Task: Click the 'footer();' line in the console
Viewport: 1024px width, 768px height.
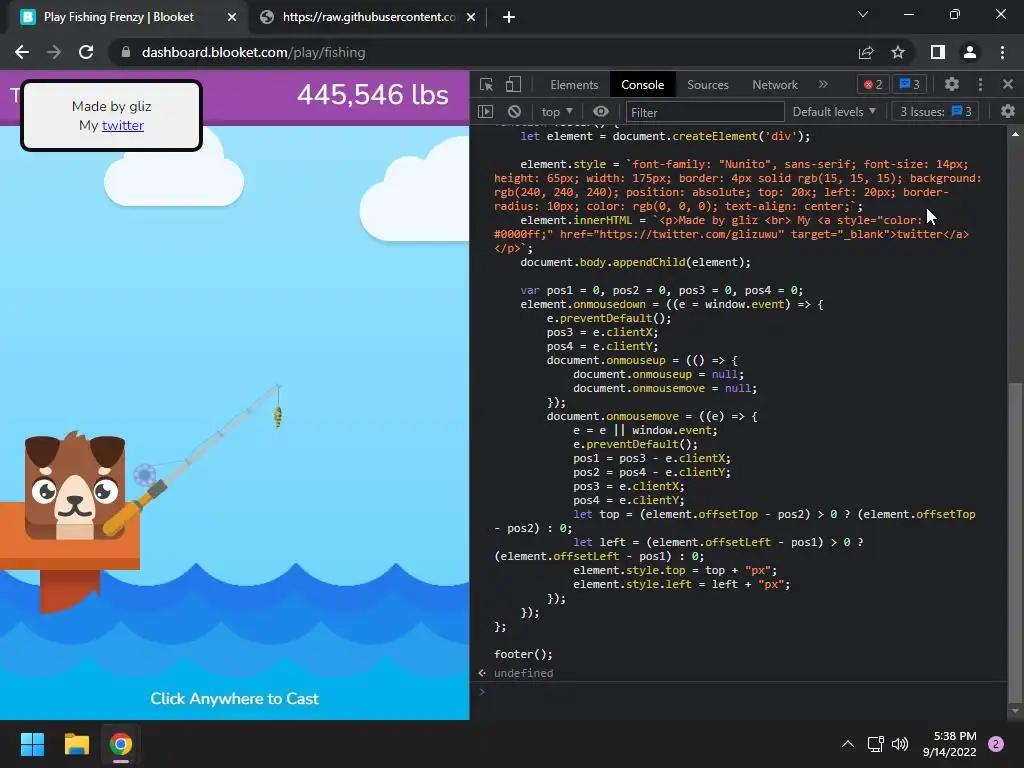Action: [x=523, y=654]
